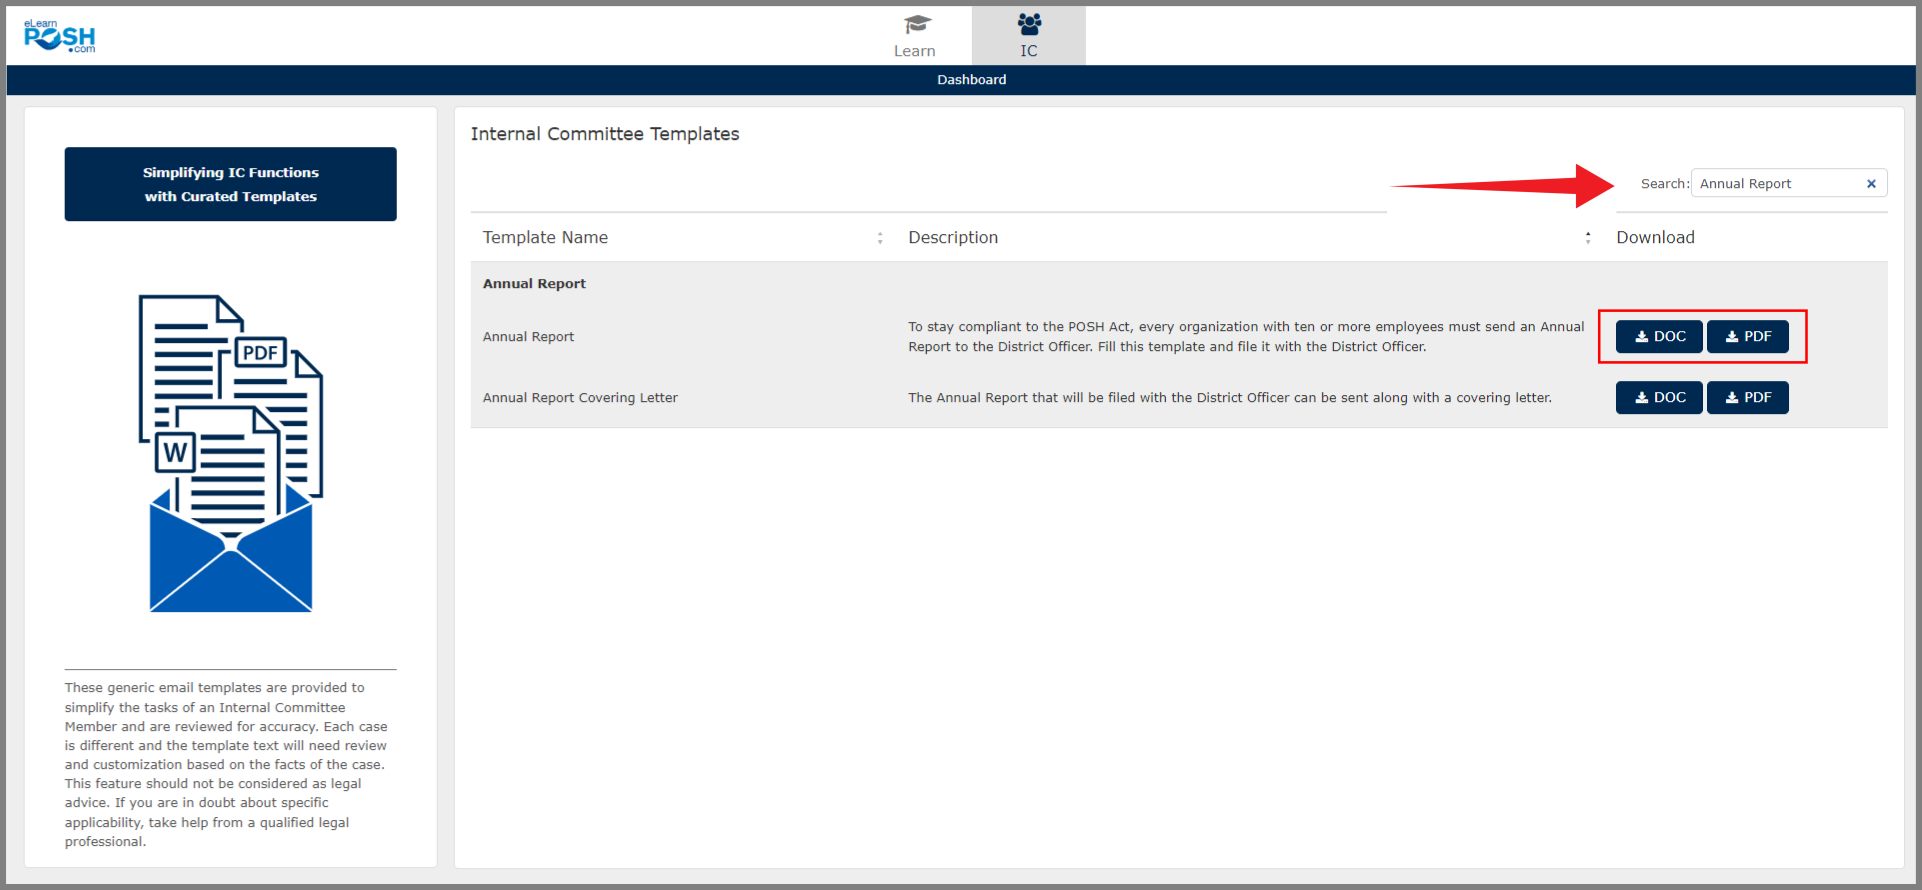The image size is (1922, 890).
Task: Select the Annual Report template name
Action: [528, 337]
